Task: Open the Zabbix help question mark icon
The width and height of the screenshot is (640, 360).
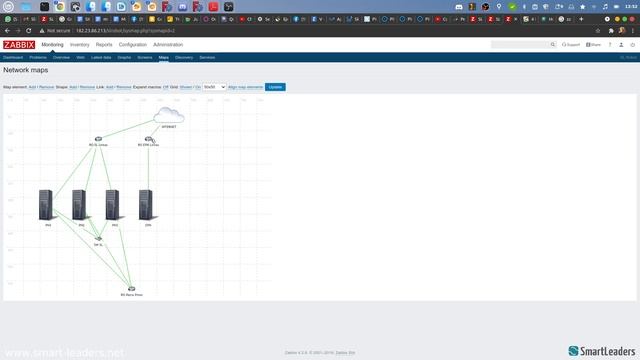Action: [x=610, y=44]
